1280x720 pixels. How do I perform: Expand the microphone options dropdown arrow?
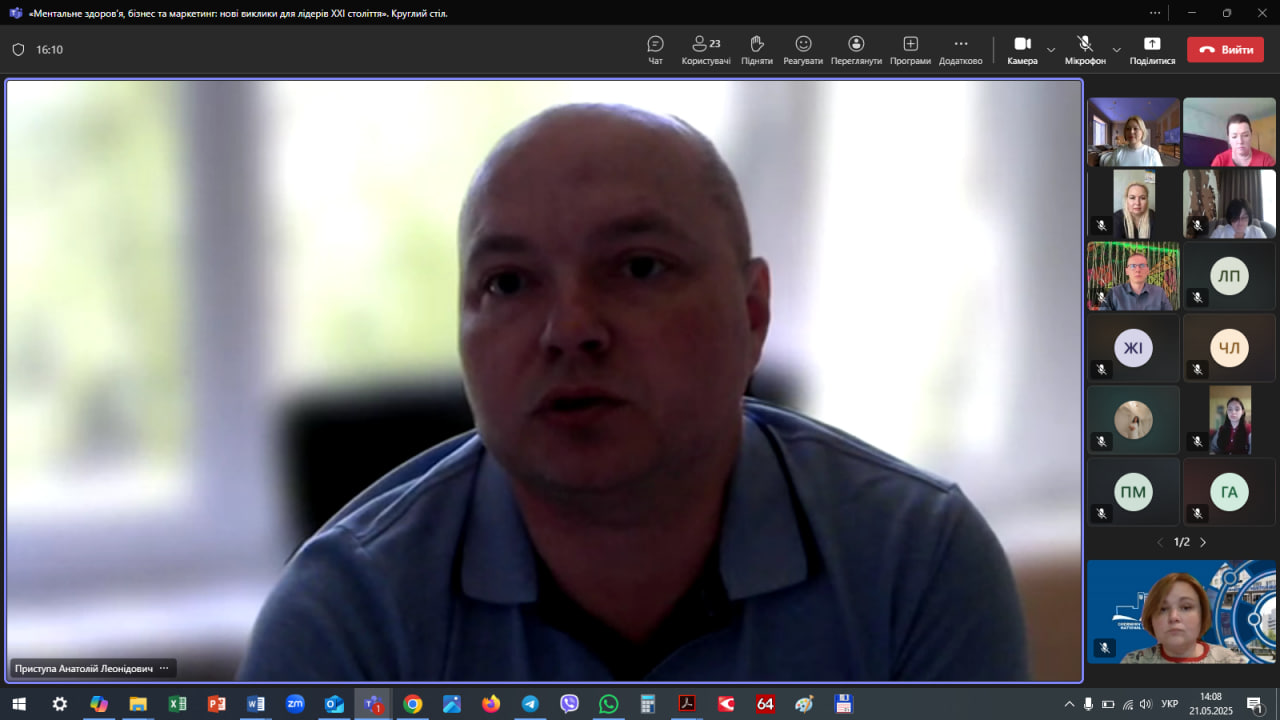1117,50
